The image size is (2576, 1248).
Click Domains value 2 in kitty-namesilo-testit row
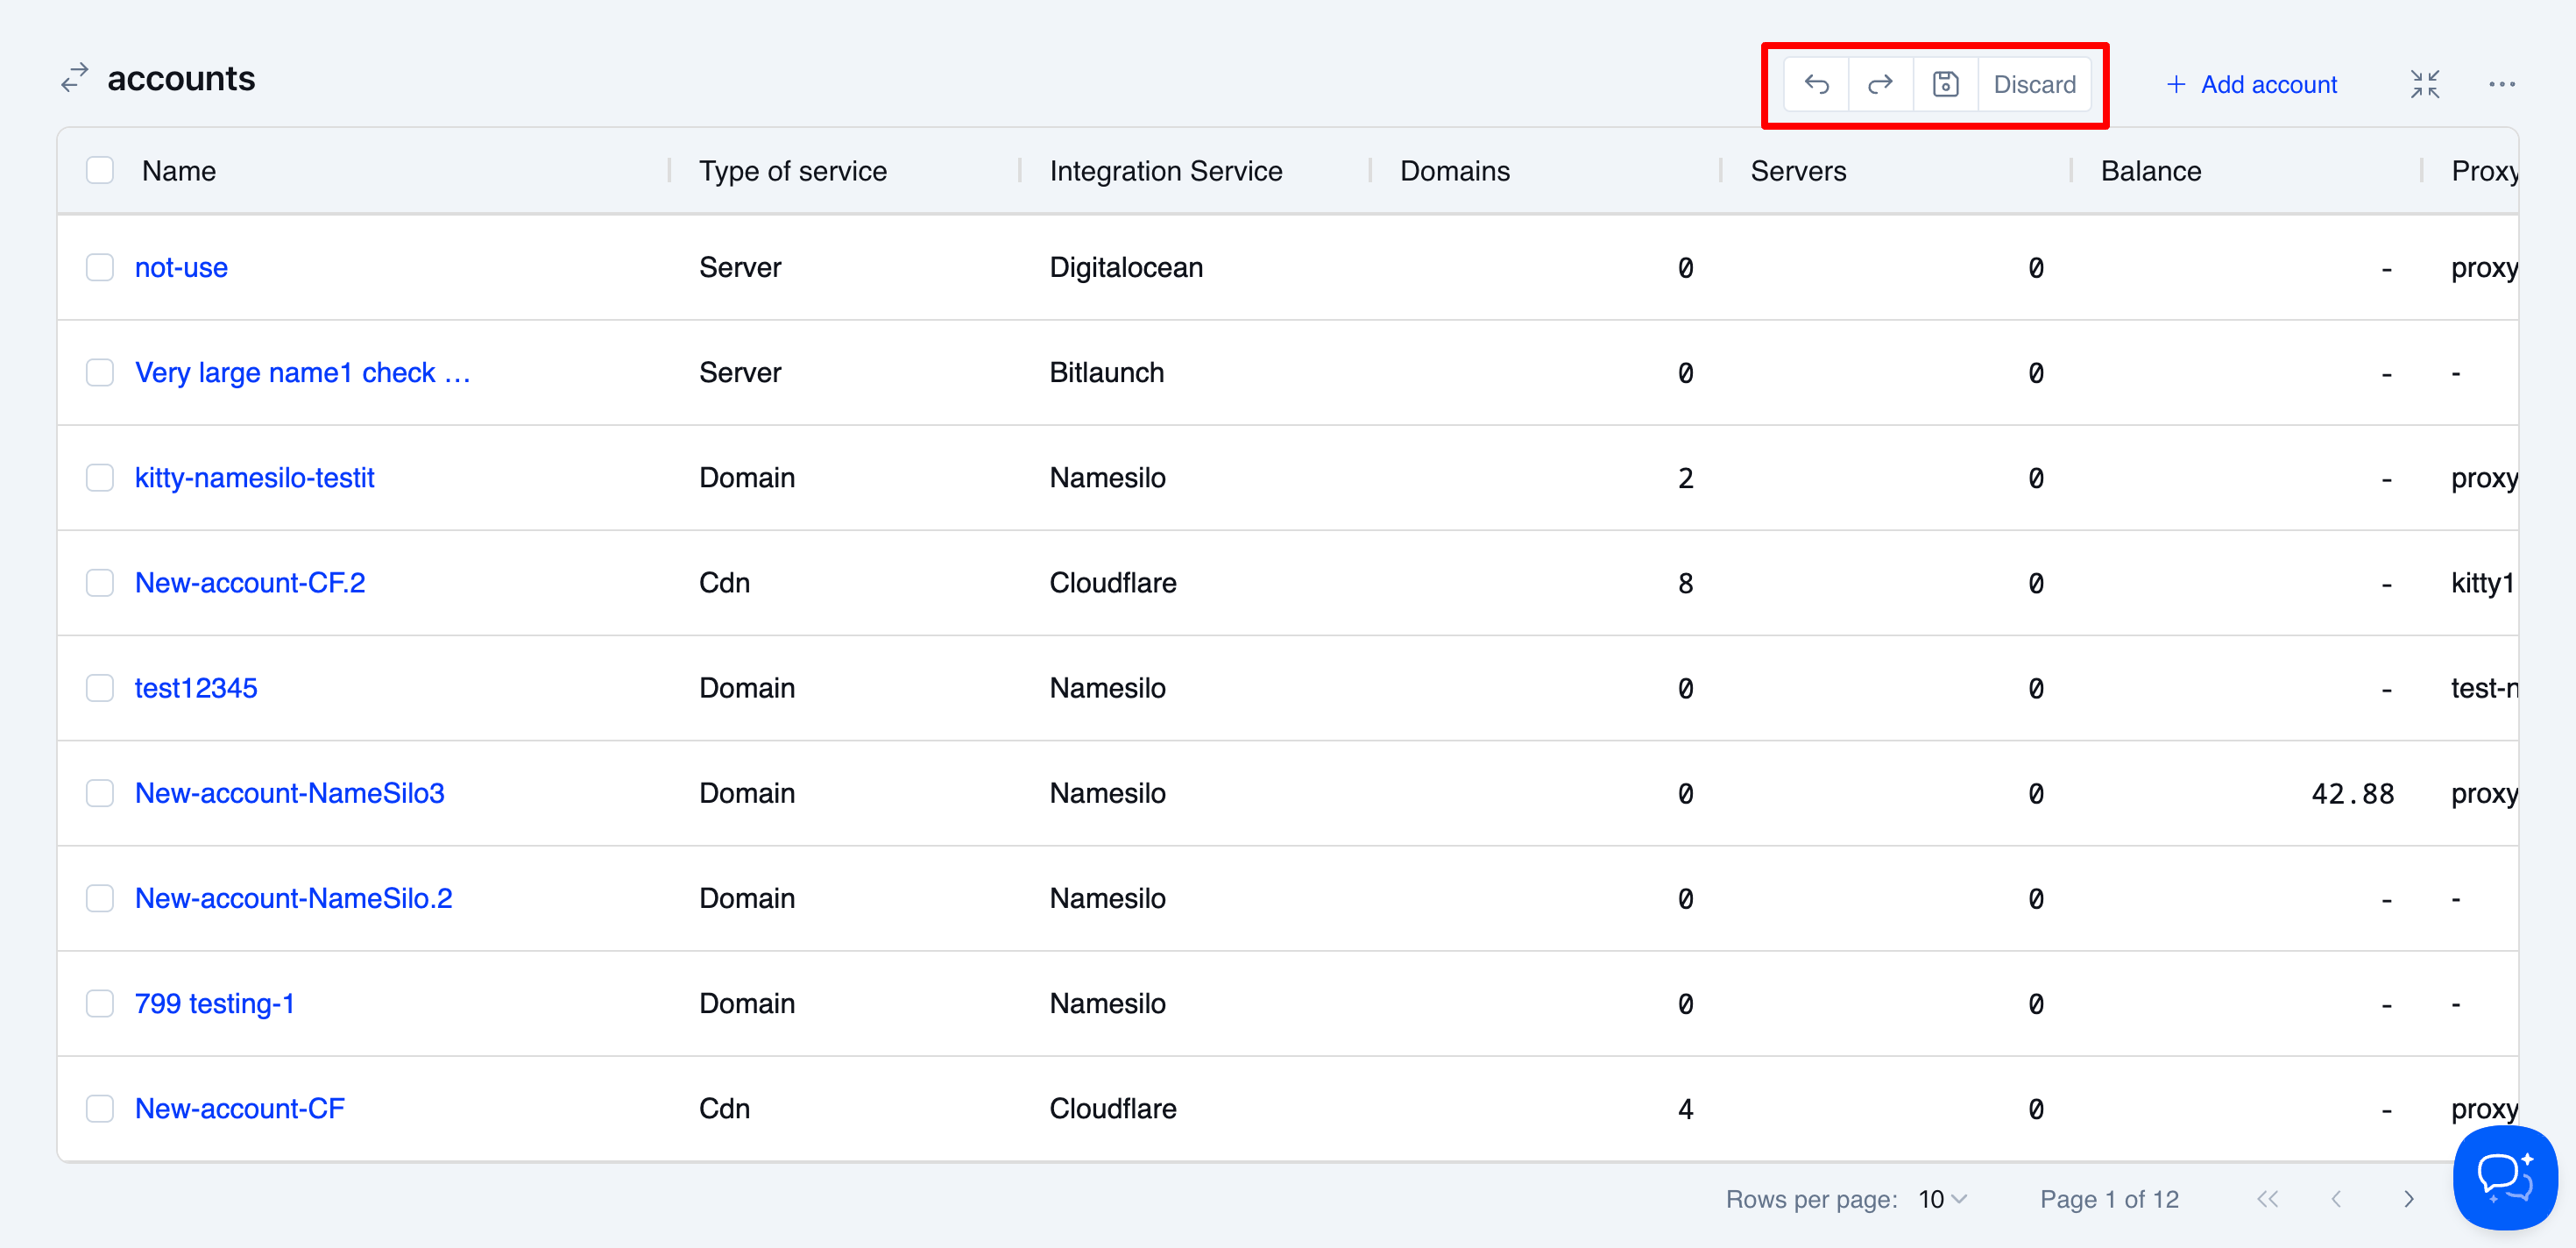(x=1685, y=478)
